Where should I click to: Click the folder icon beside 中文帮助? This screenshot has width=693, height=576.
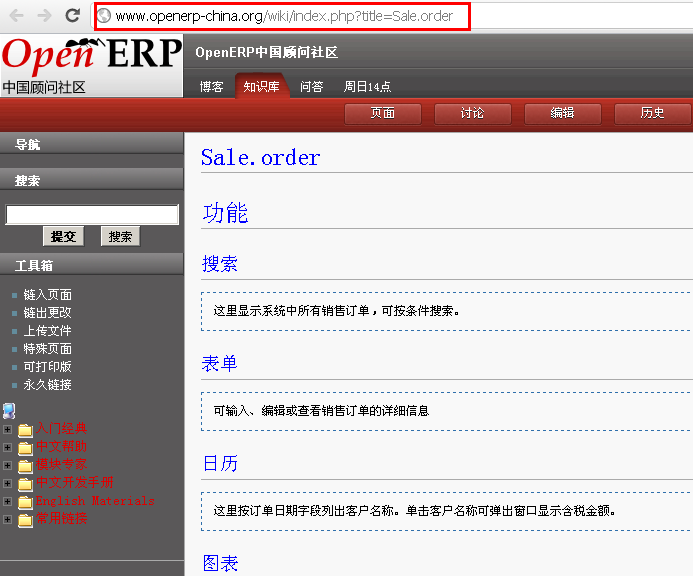[x=25, y=448]
